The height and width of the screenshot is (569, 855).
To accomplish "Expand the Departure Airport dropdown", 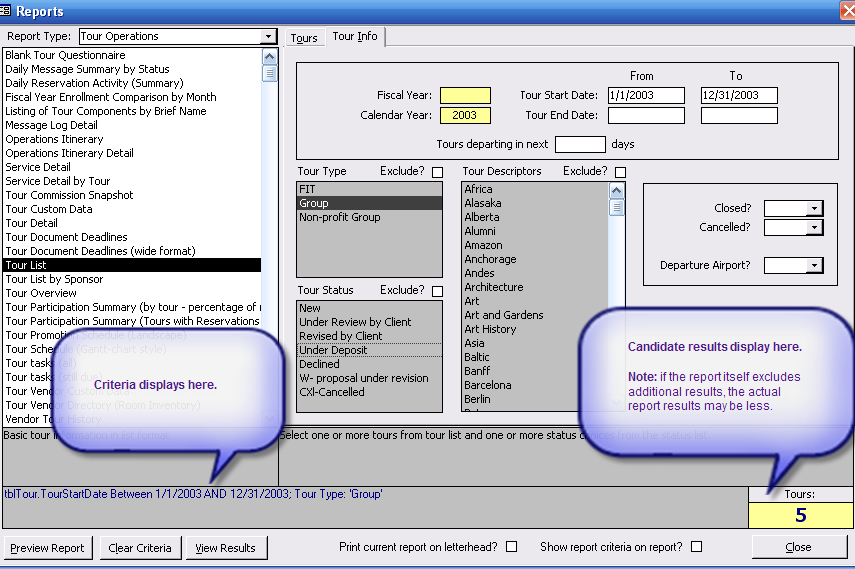I will 815,266.
